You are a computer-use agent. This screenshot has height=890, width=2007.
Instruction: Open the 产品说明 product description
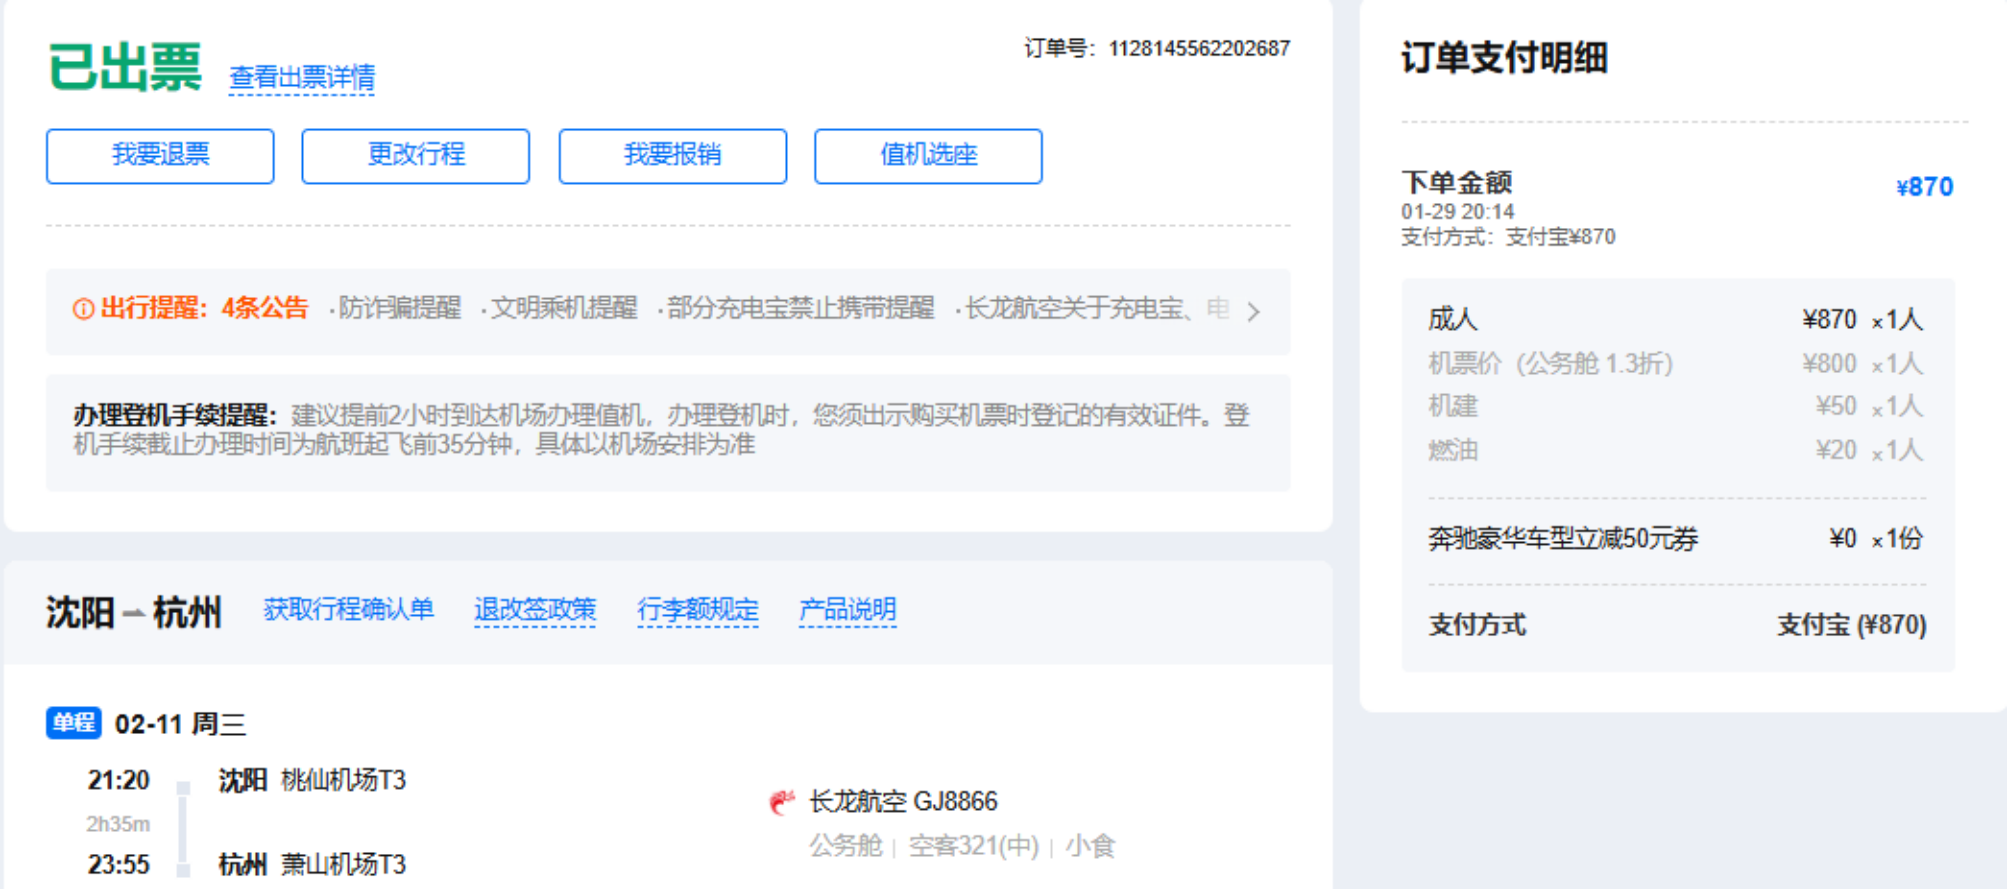coord(847,609)
